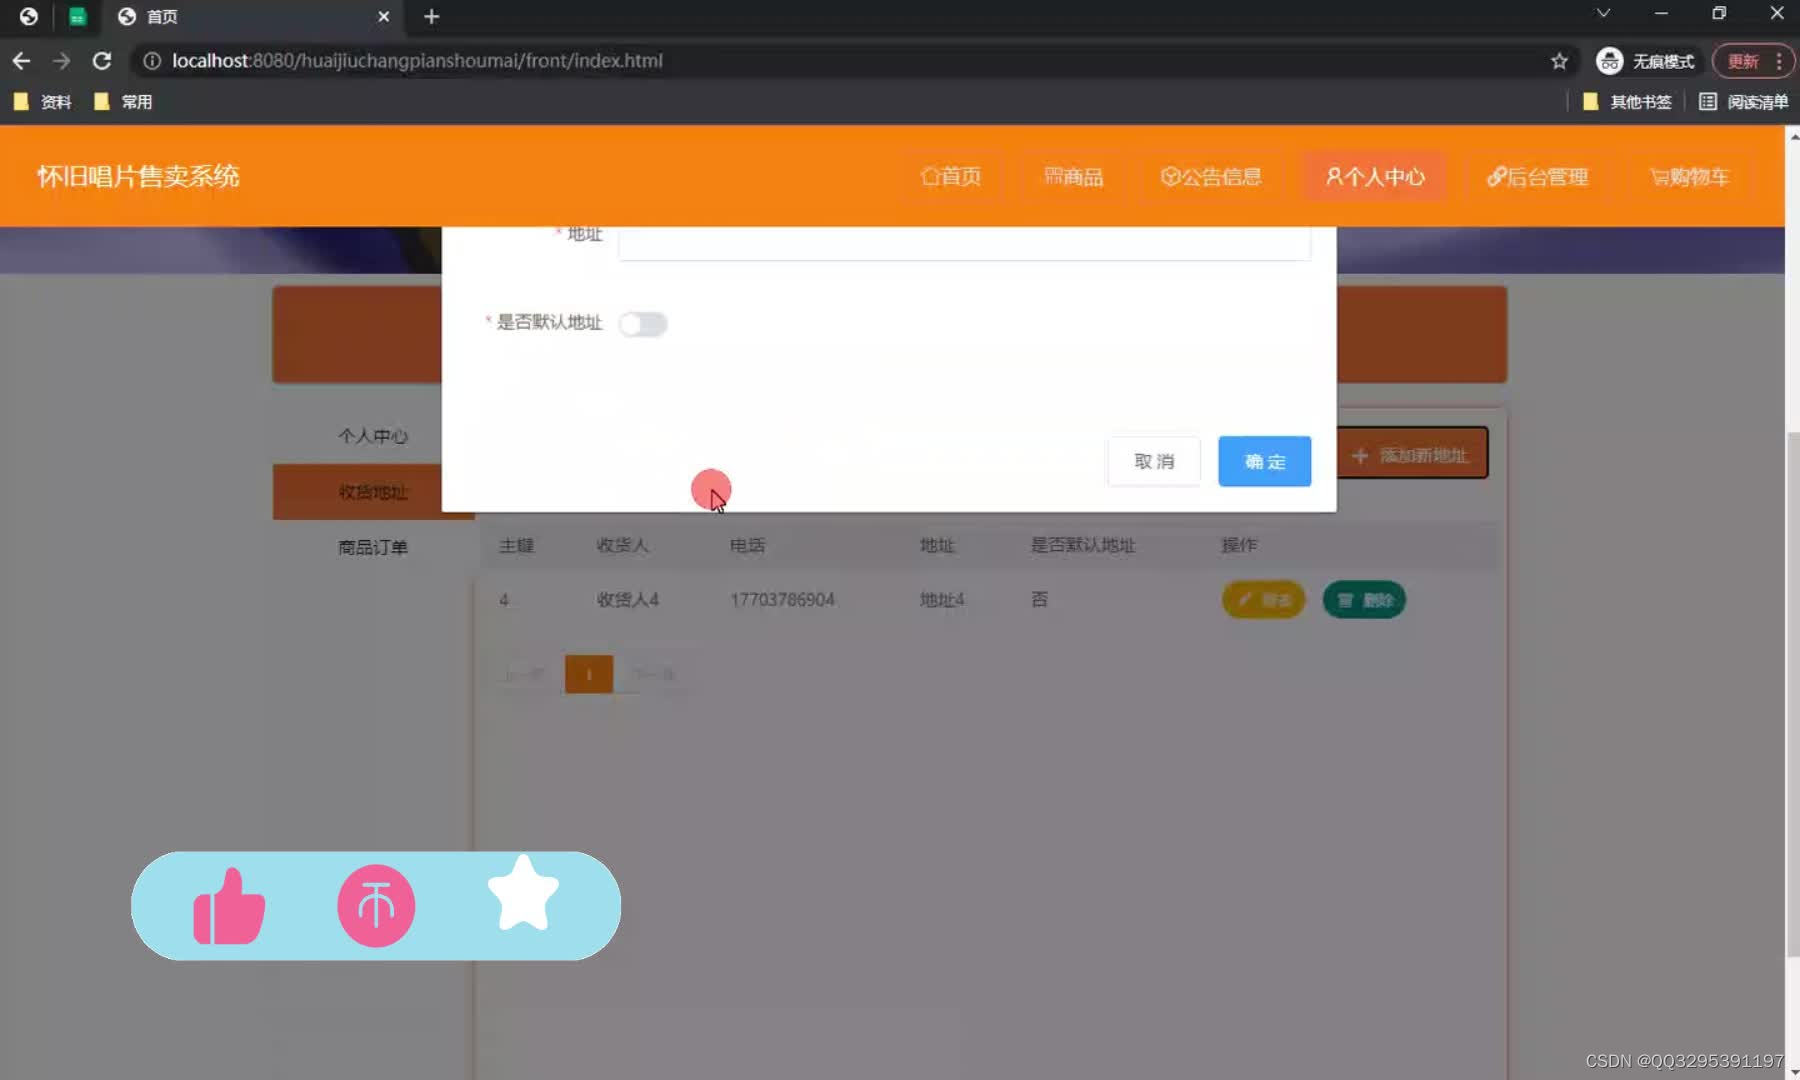Click the 是否默认地址 column header
Image resolution: width=1800 pixels, height=1080 pixels.
click(x=1083, y=545)
